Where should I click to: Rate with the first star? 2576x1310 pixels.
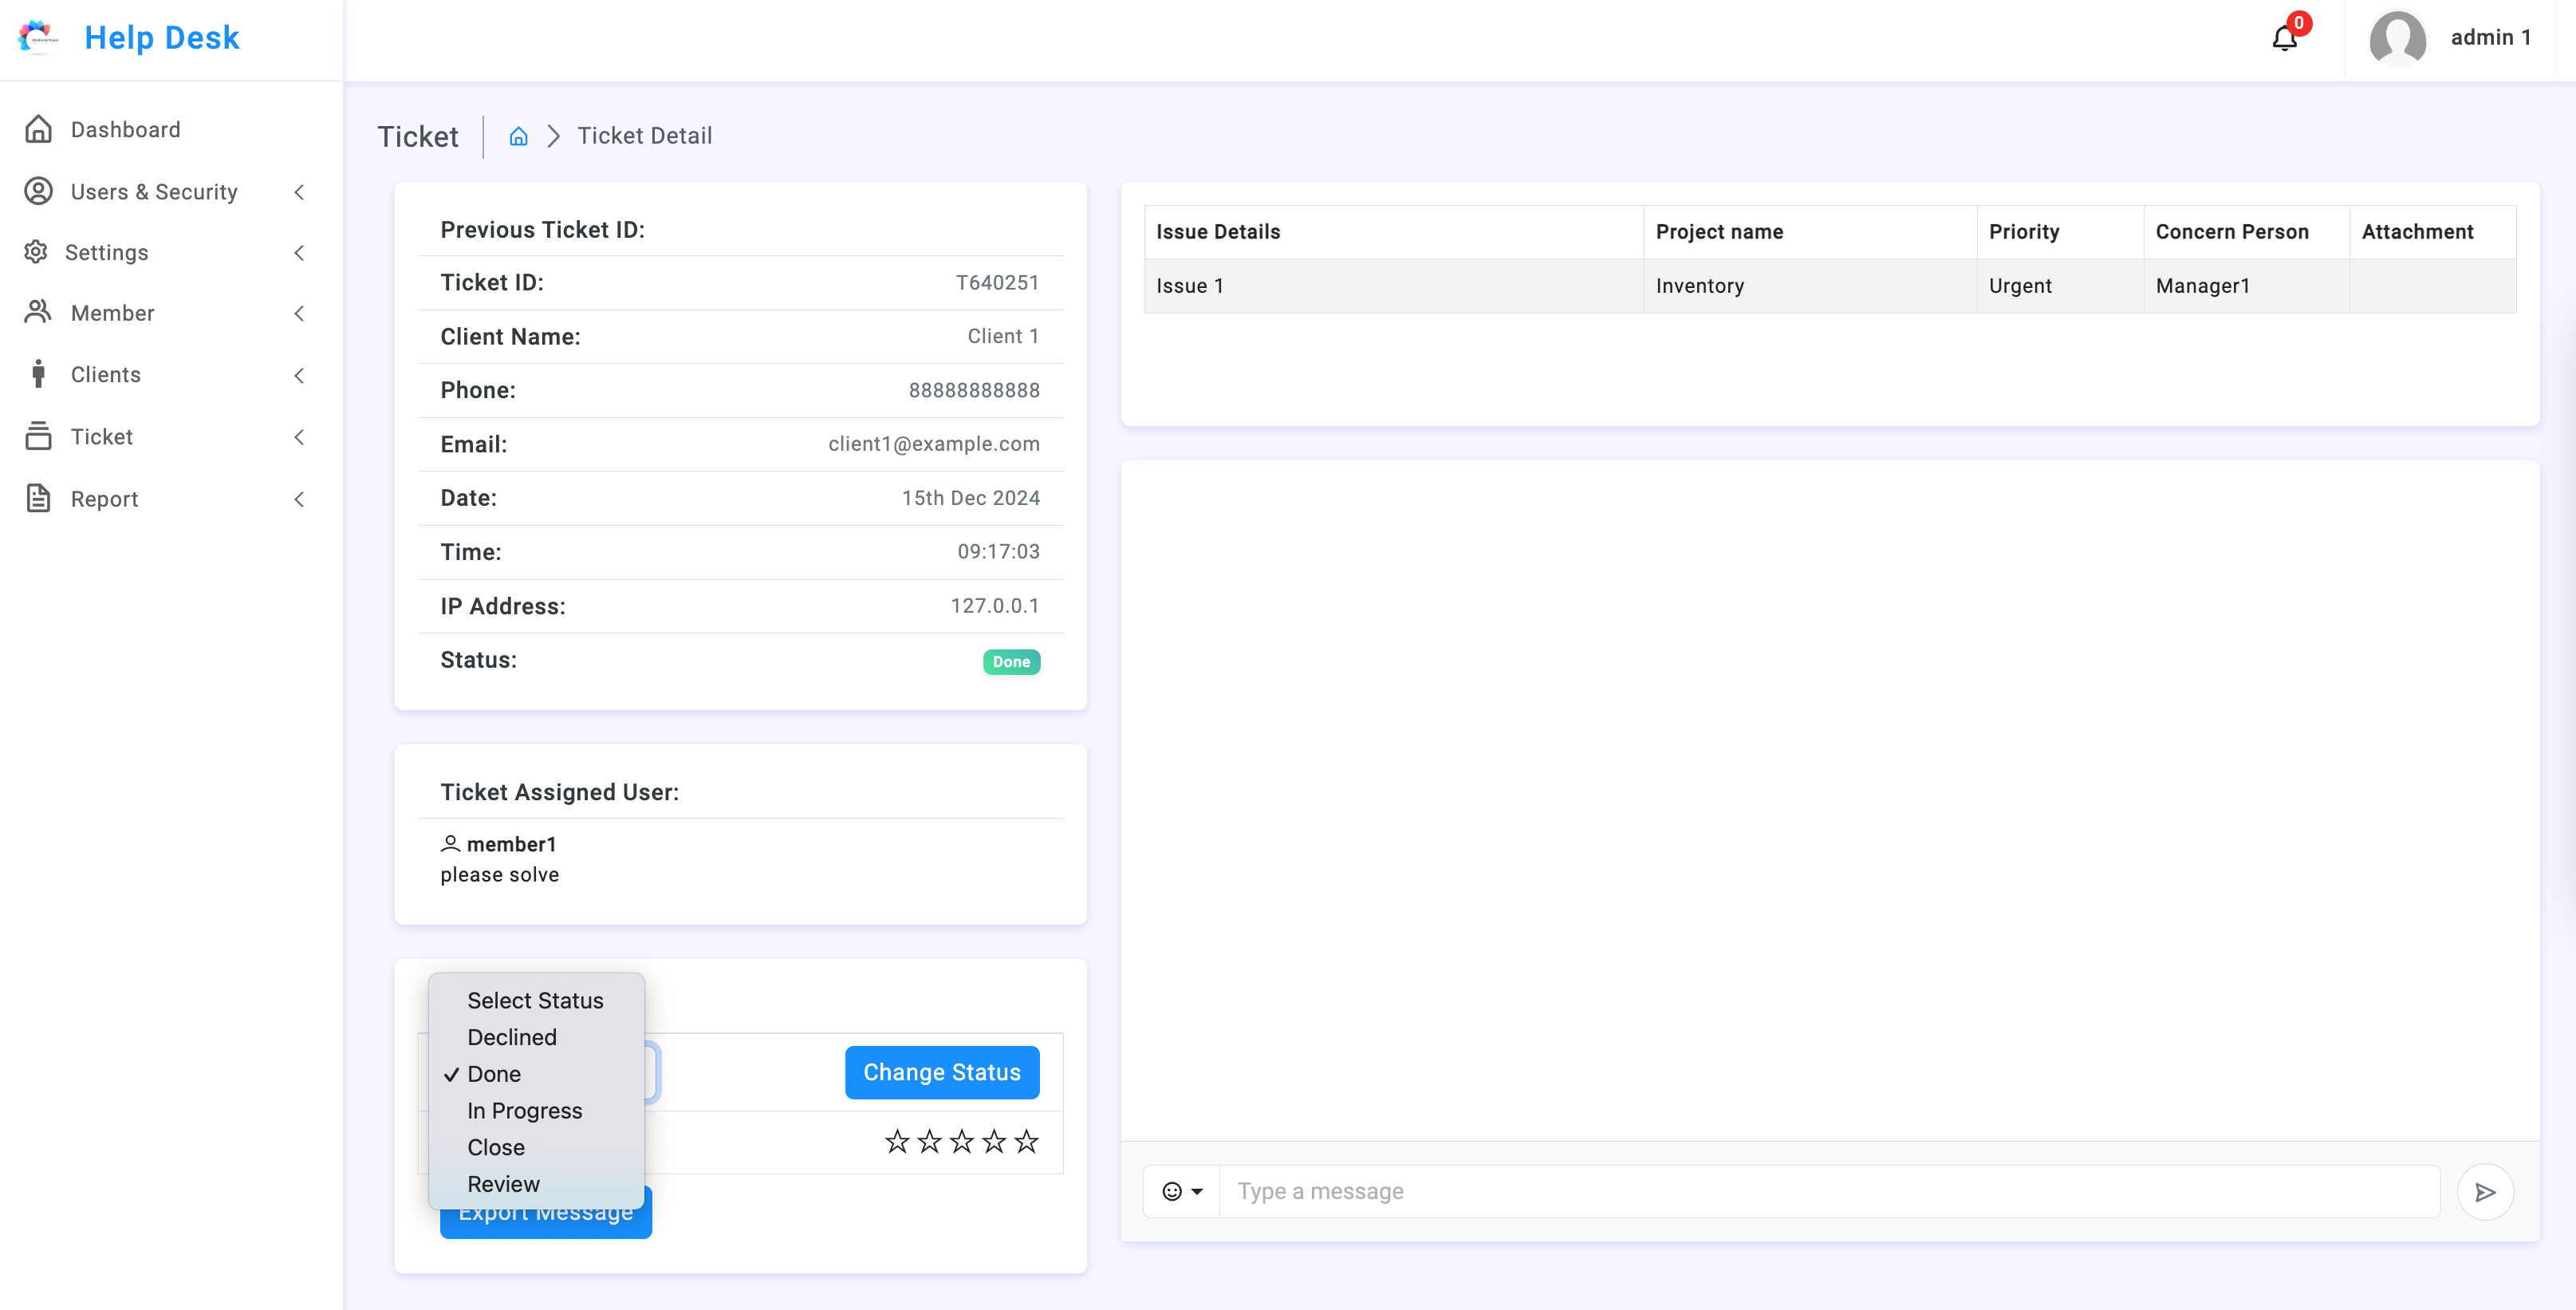897,1142
